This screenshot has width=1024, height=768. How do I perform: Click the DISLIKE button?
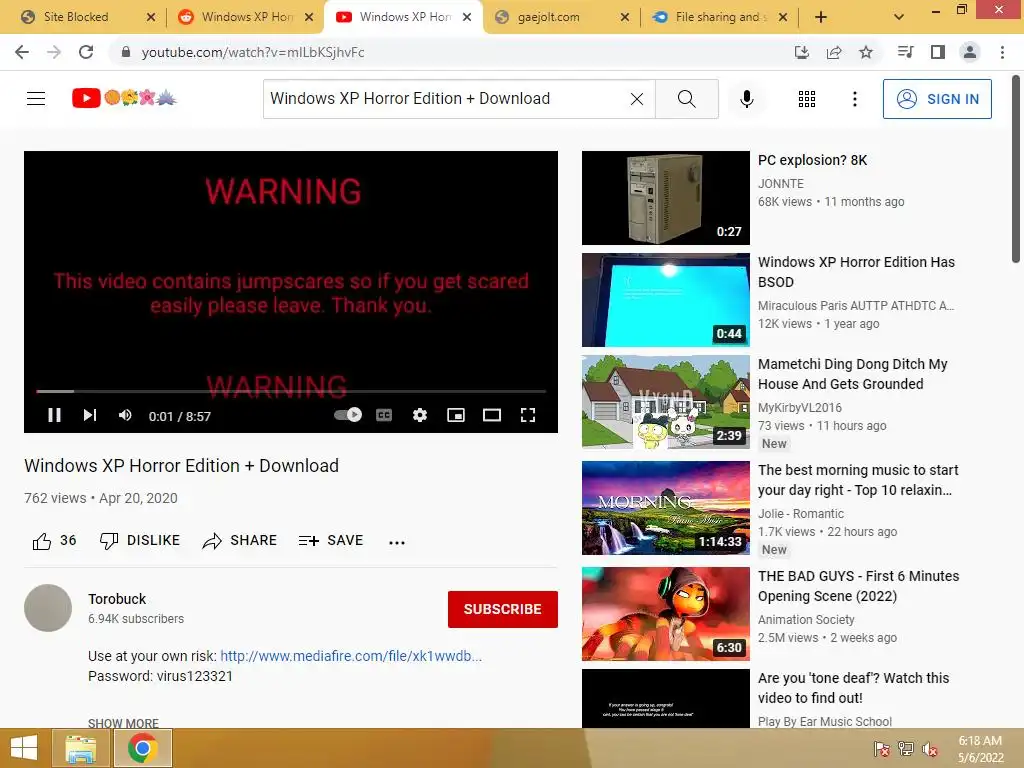pyautogui.click(x=139, y=541)
